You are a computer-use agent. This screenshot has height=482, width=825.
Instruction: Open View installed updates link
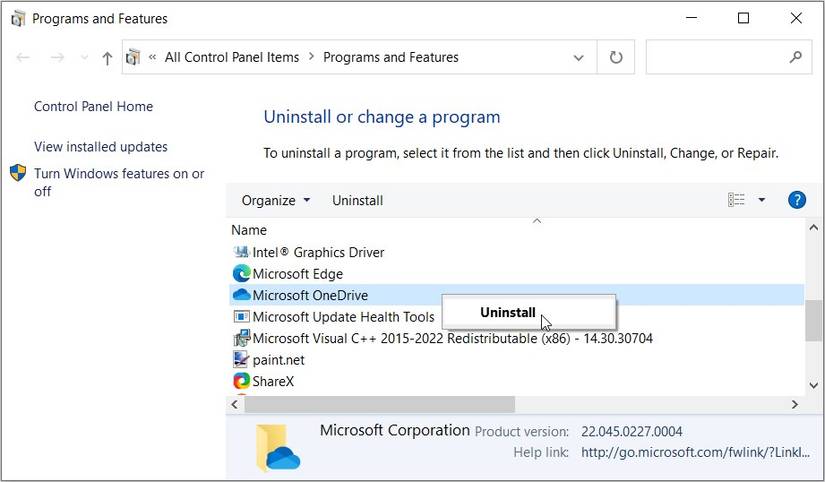[101, 147]
